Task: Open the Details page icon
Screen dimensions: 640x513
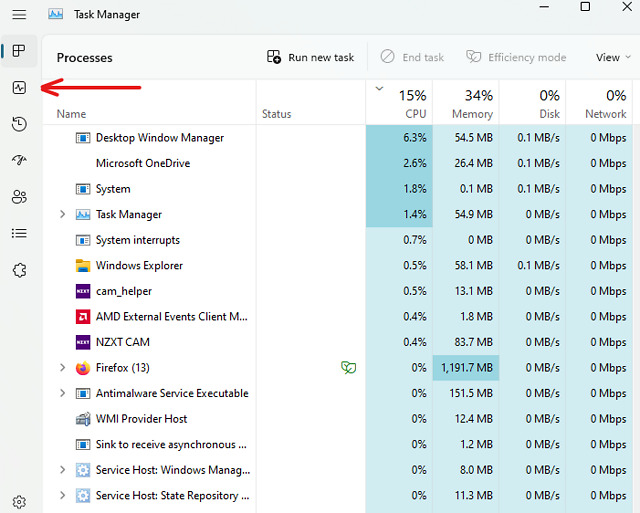Action: [x=19, y=233]
